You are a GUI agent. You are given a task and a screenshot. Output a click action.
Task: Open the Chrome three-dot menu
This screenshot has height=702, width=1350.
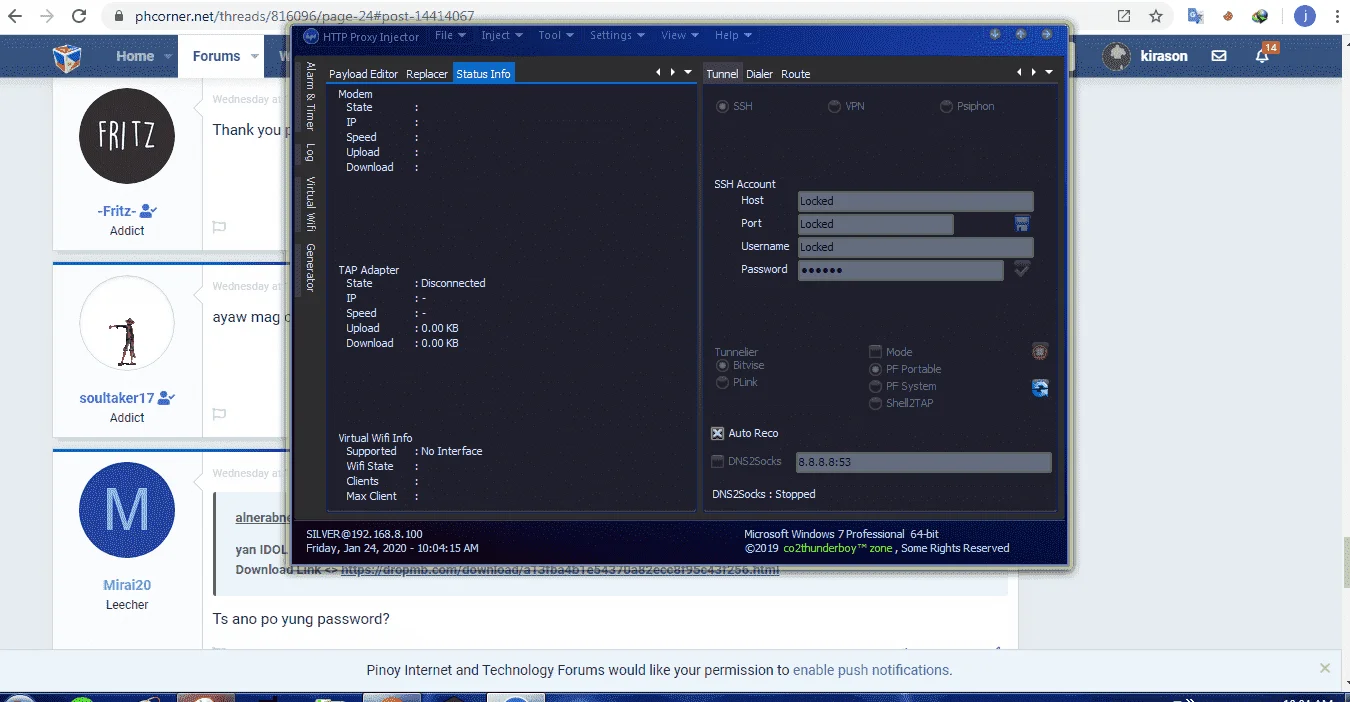1336,16
